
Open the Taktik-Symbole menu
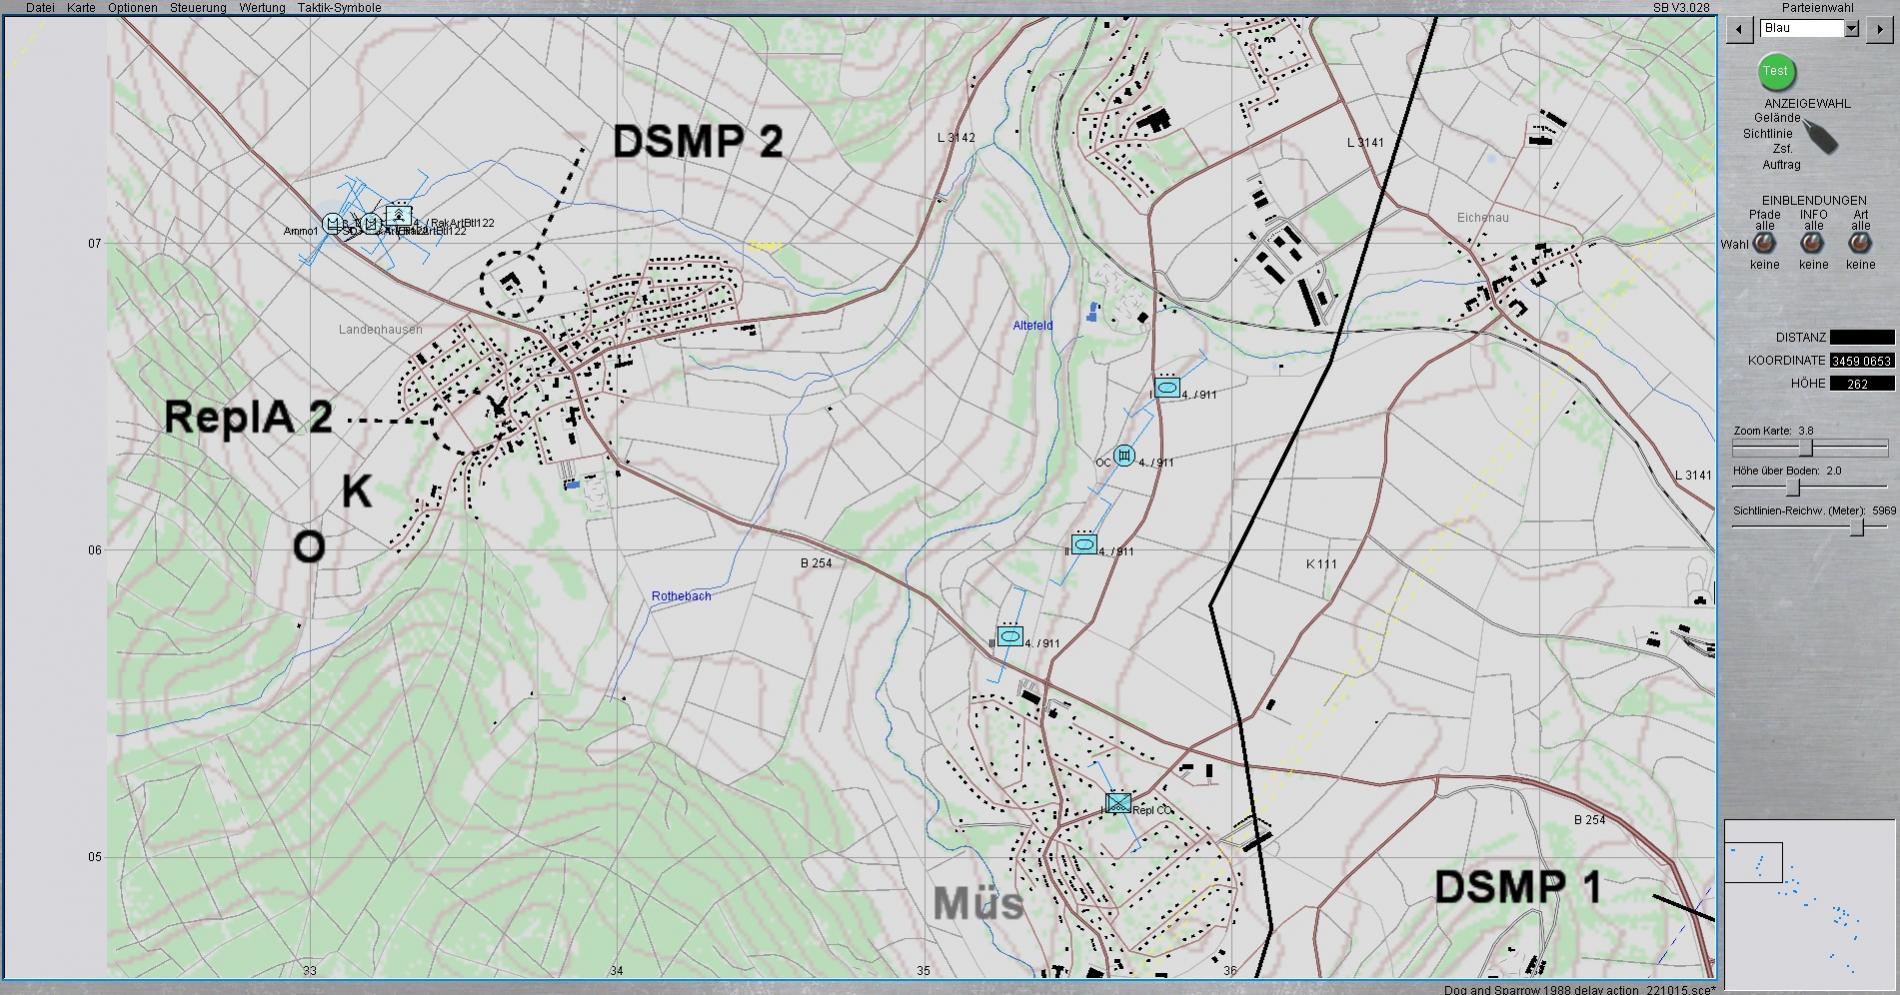click(x=339, y=8)
